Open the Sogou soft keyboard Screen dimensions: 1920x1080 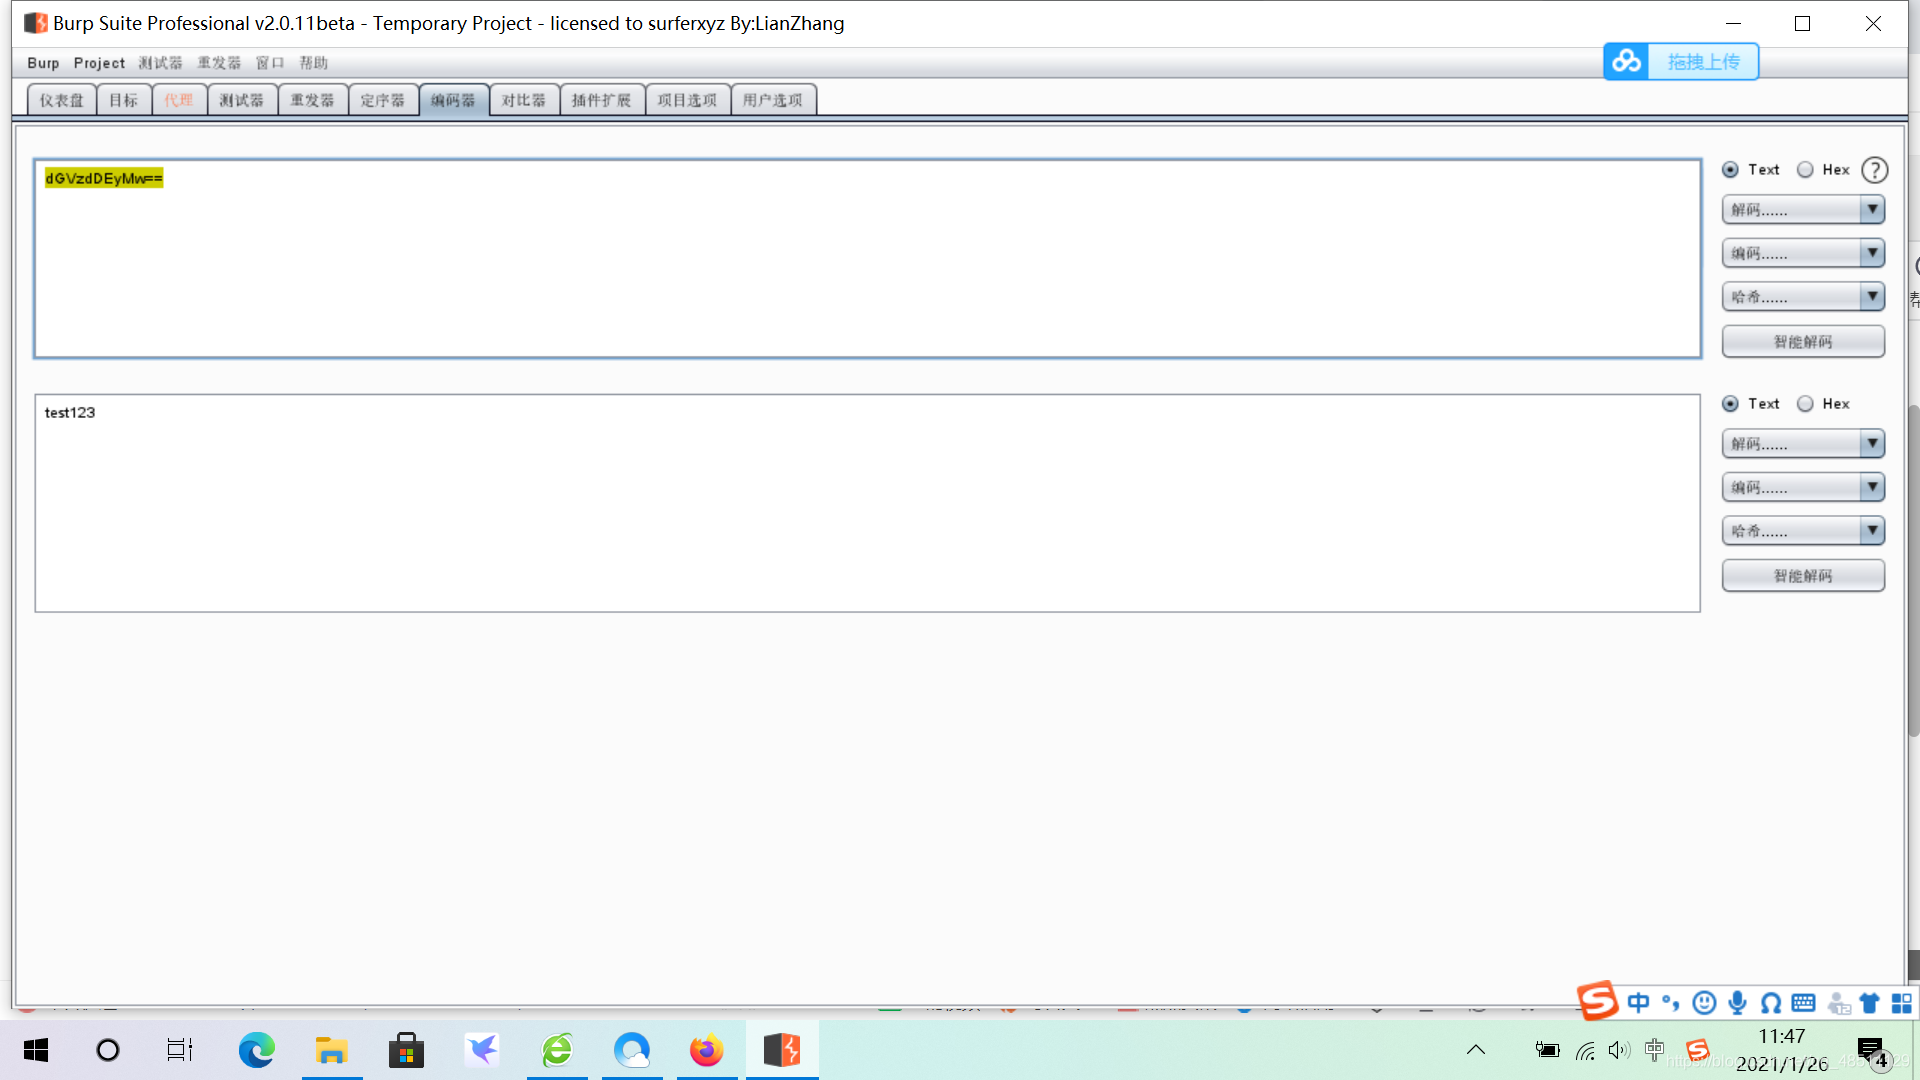(1804, 1003)
